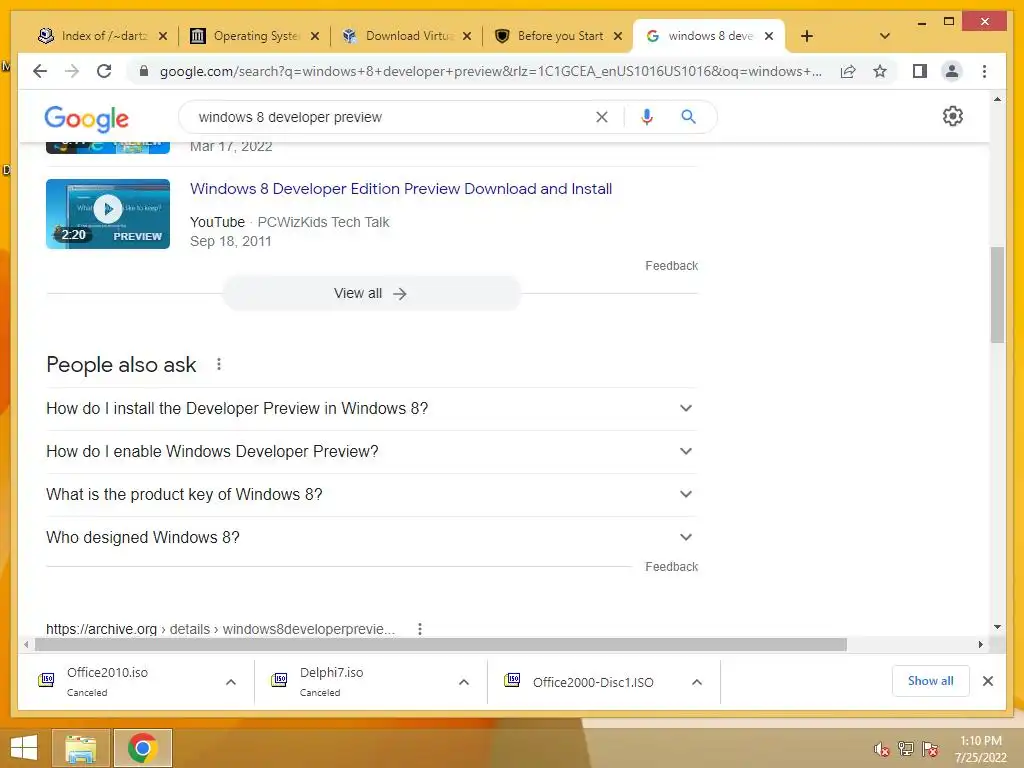
Task: Submit search using the magnifier icon
Action: 688,117
